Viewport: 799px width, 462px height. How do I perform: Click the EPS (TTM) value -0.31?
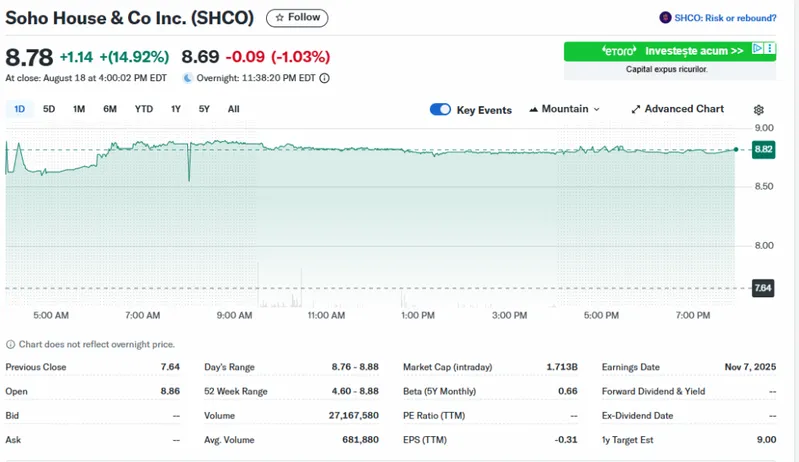coord(566,440)
